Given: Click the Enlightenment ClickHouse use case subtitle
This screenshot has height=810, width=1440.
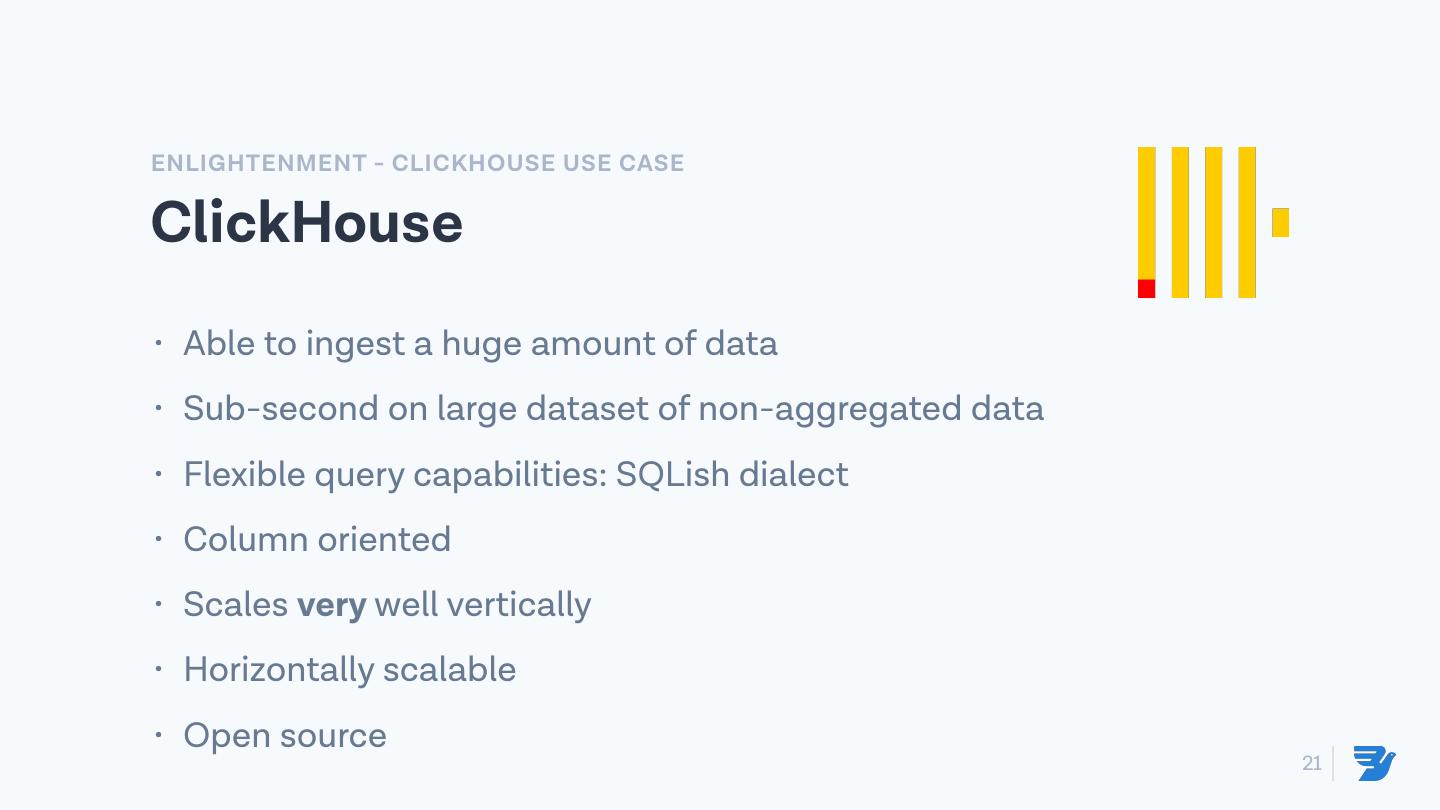Looking at the screenshot, I should tap(417, 163).
